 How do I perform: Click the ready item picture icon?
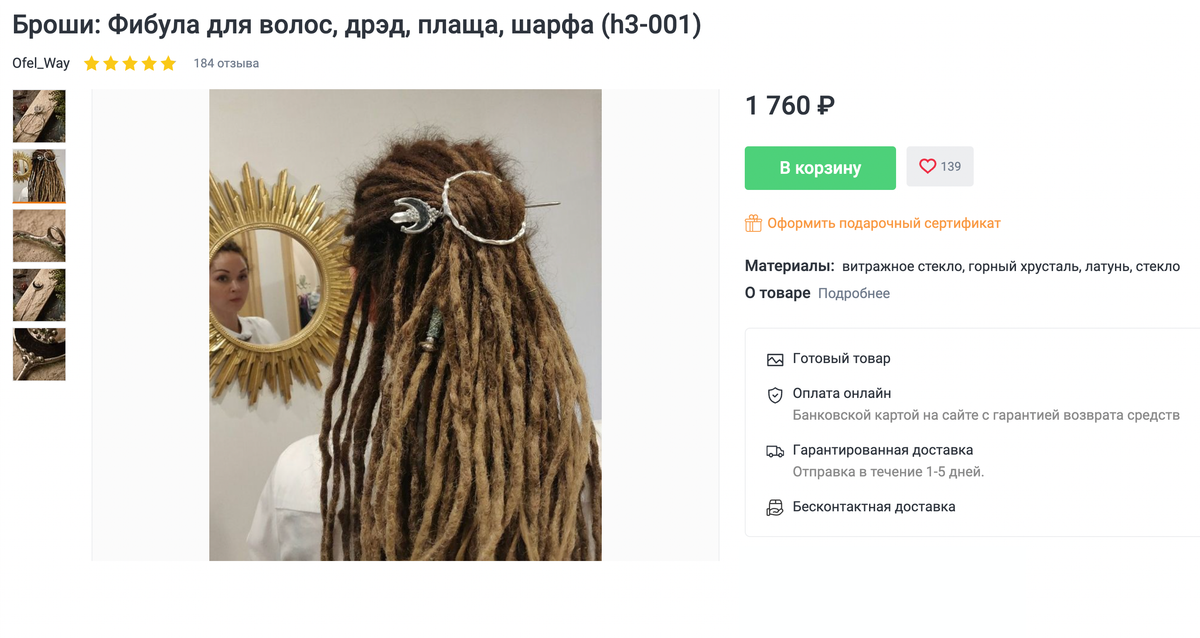tap(775, 359)
